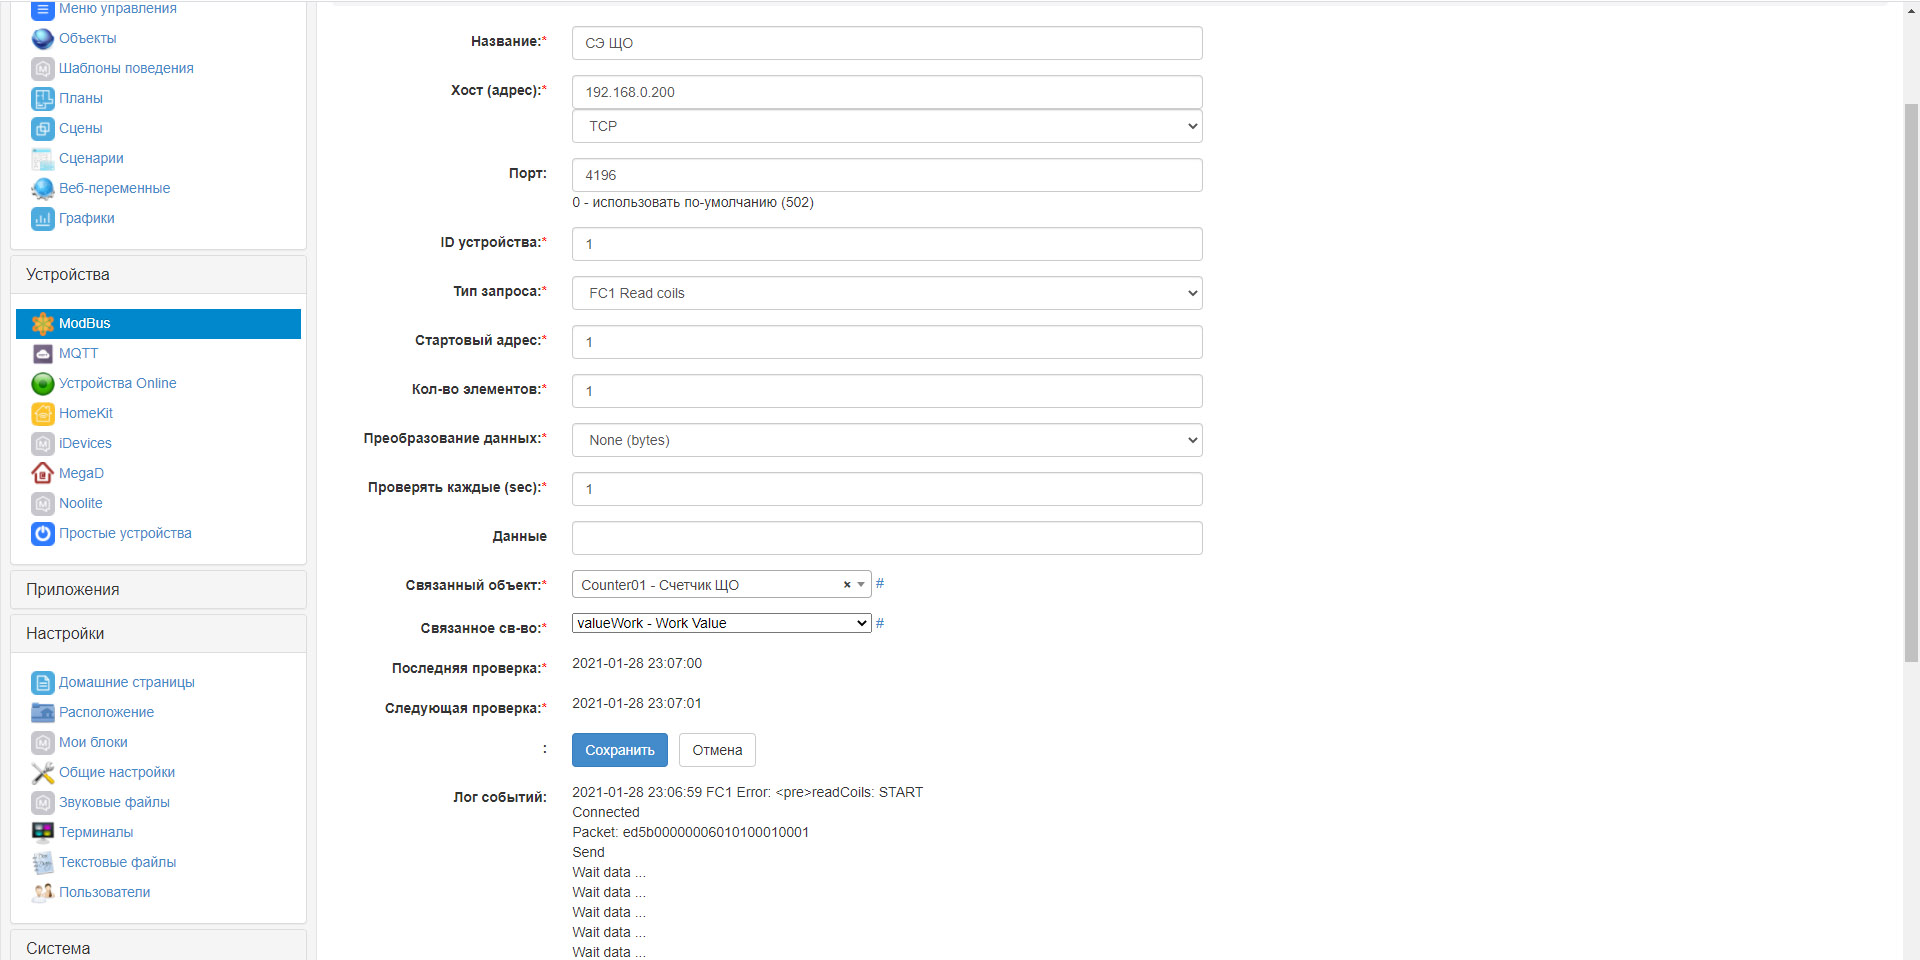Click the ModBus icon in sidebar

[42, 324]
